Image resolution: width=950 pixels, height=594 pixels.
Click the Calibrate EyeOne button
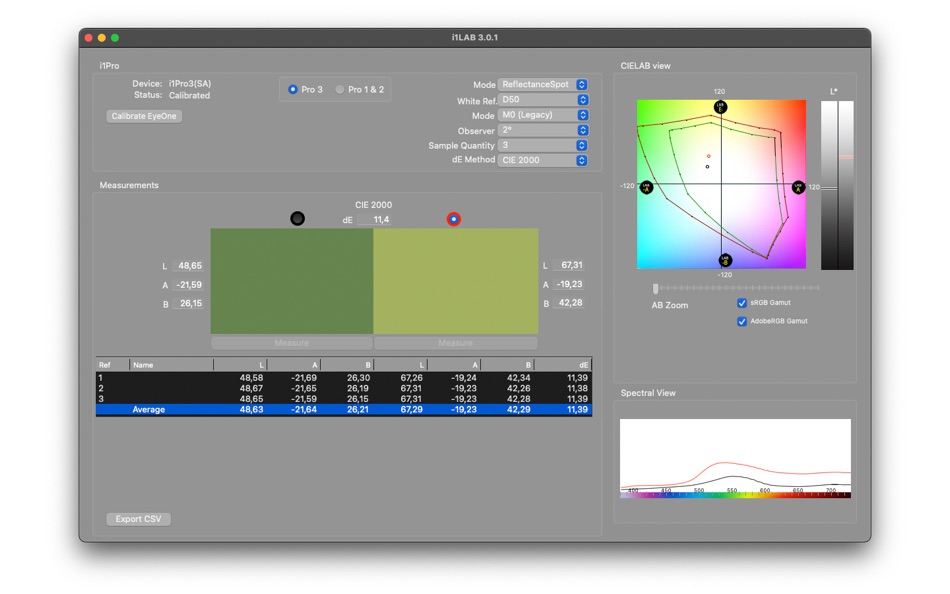coord(144,116)
